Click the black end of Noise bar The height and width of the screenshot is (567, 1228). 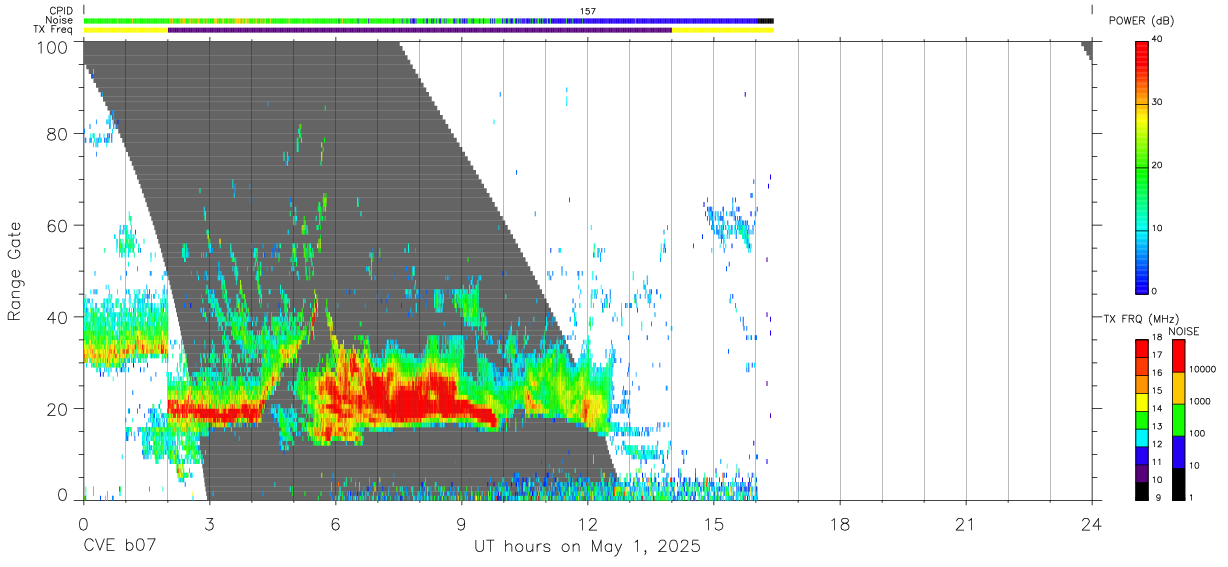[765, 20]
